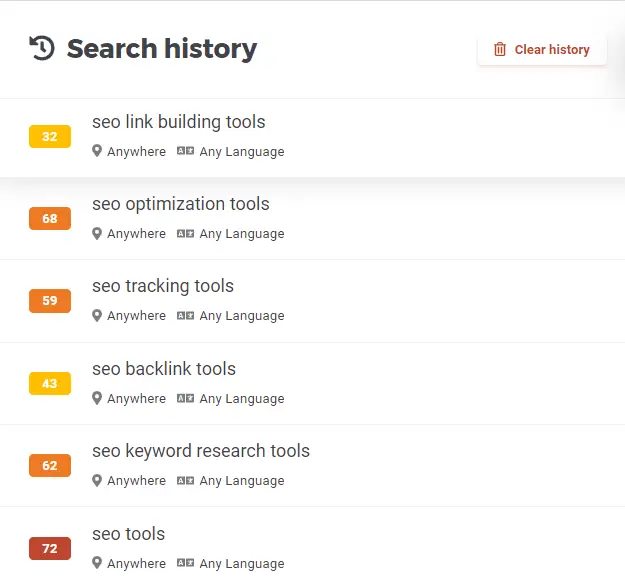
Task: Click the red difficulty badge showing 72
Action: tap(50, 549)
